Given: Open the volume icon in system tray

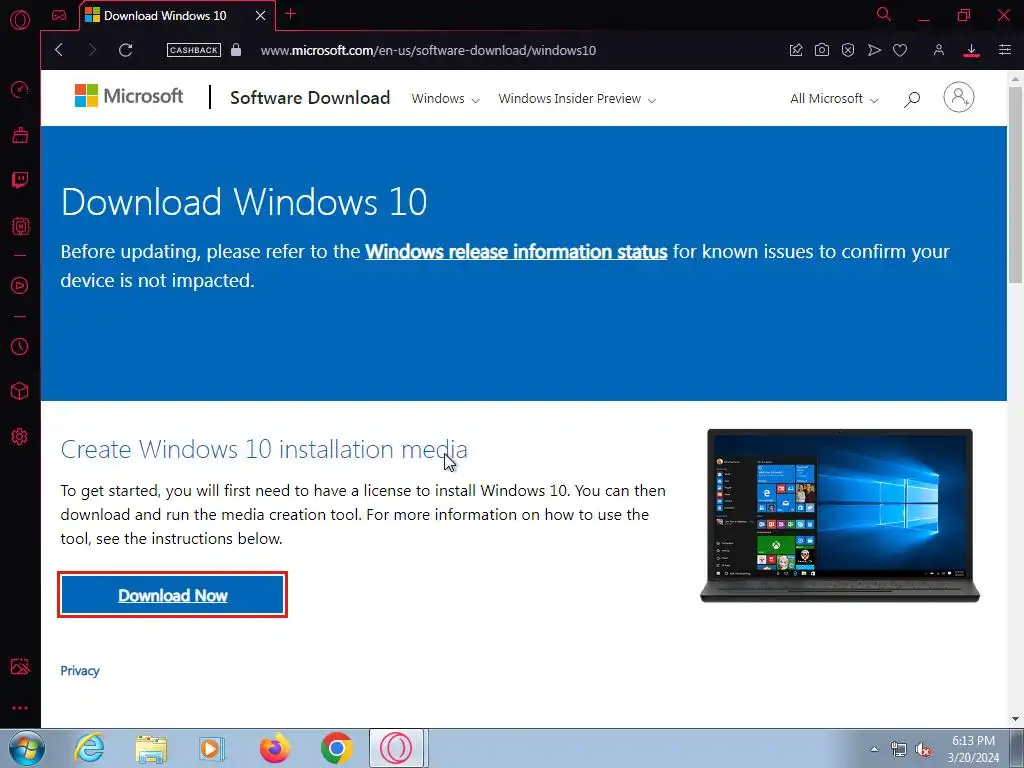Looking at the screenshot, I should click(923, 750).
